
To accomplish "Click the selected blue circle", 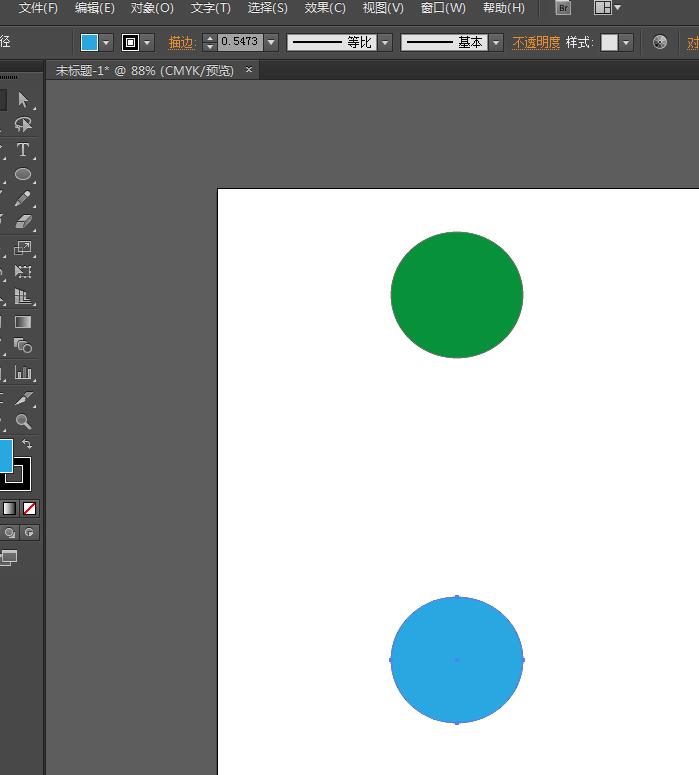I will click(457, 660).
